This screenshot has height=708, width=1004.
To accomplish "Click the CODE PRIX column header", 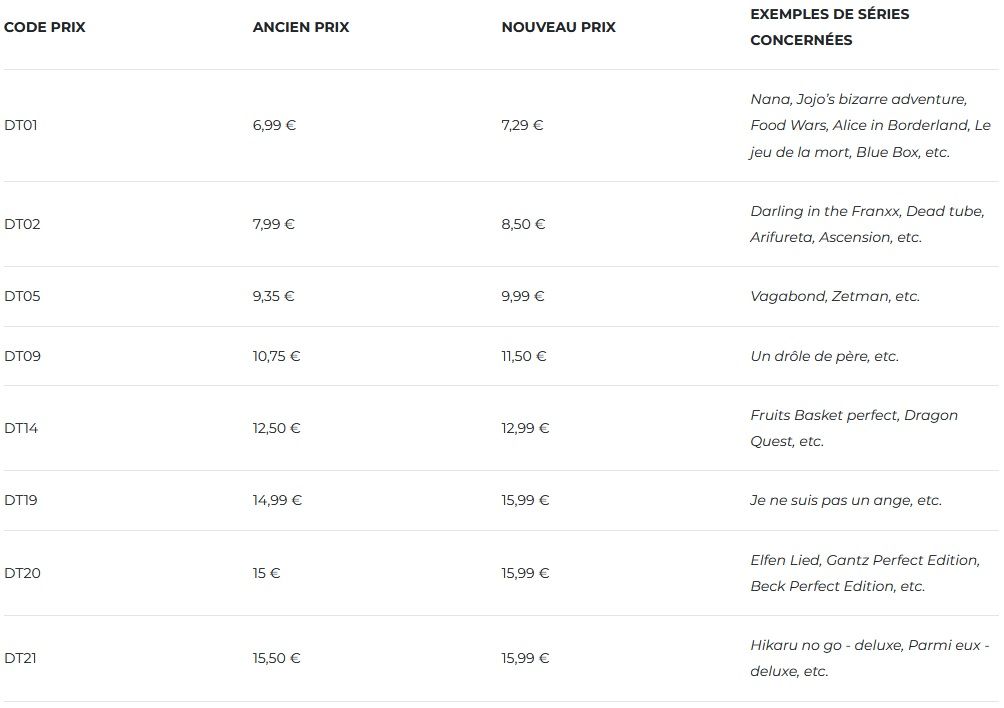I will coord(45,27).
